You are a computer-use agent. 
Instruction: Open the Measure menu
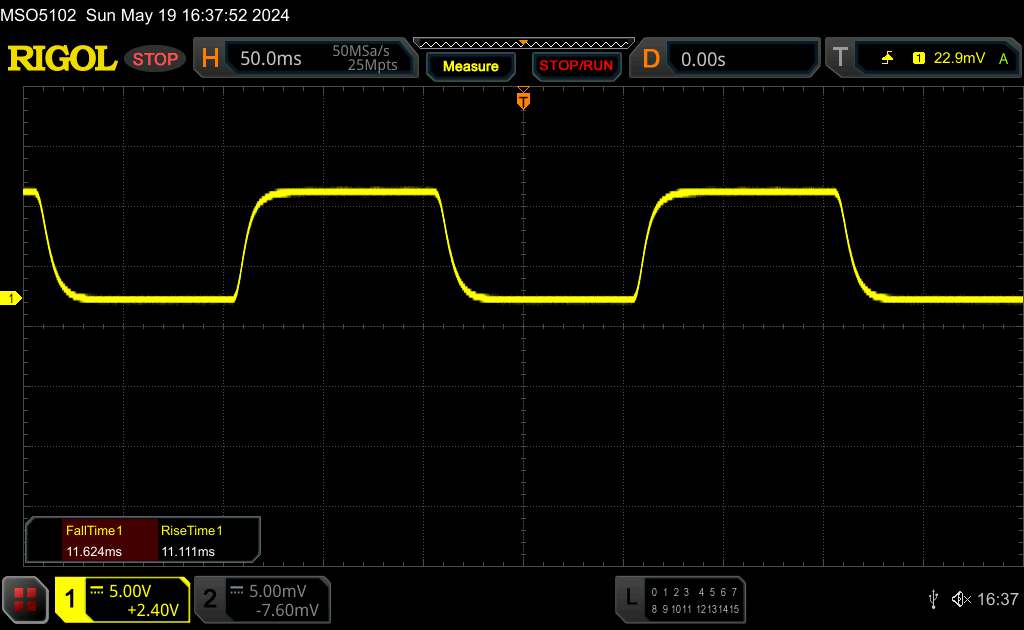click(x=471, y=66)
